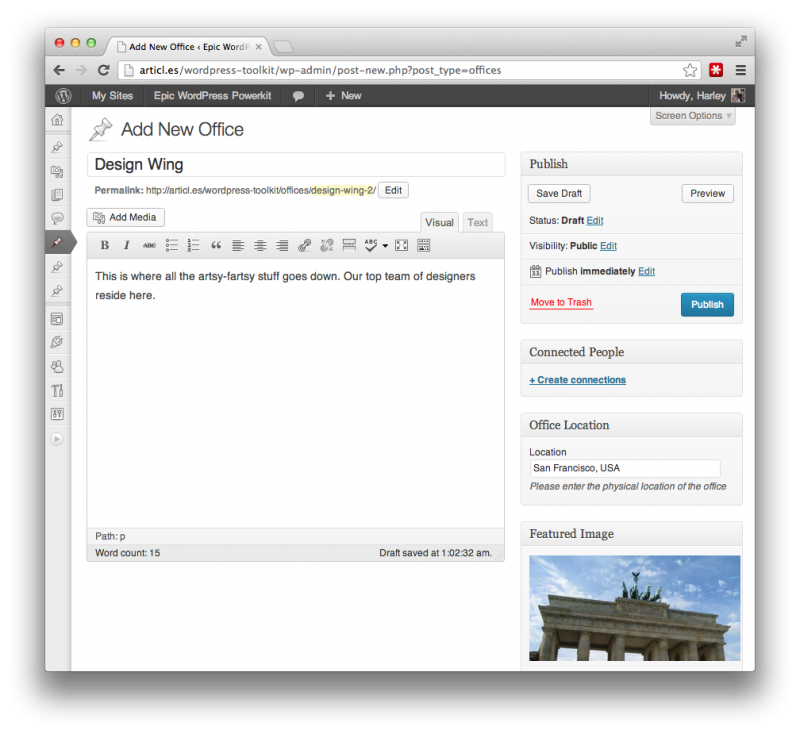
Task: Open the Settings sidebar icon
Action: (x=57, y=414)
